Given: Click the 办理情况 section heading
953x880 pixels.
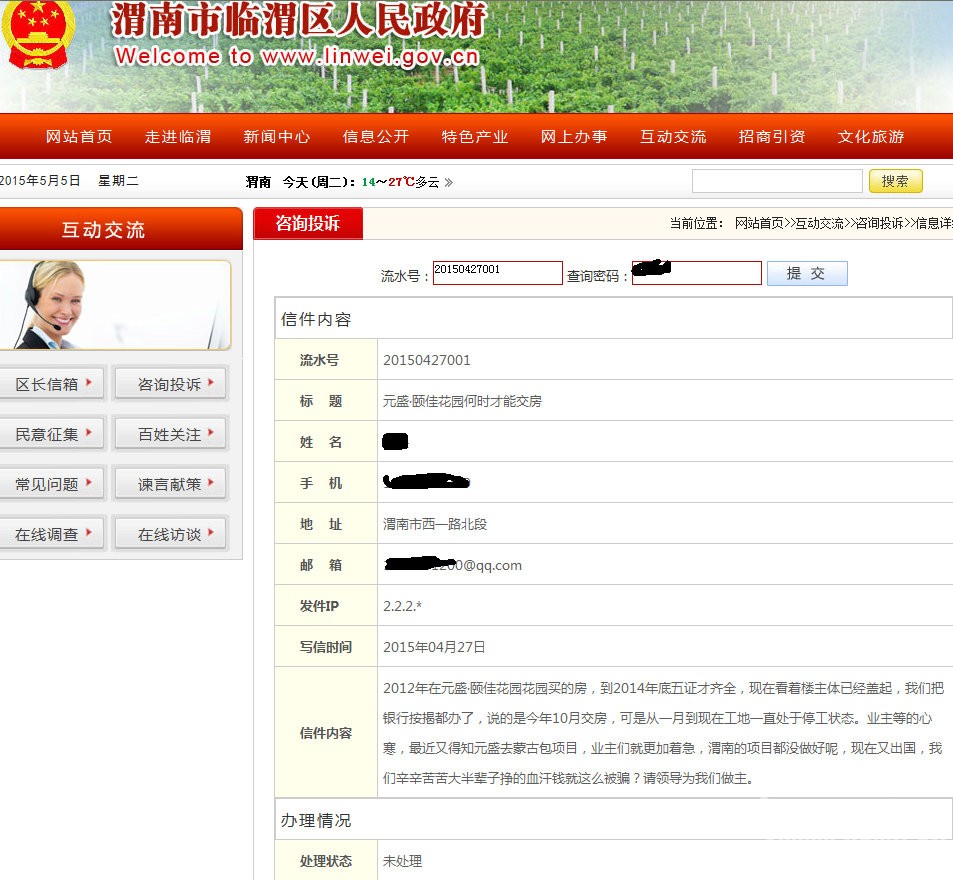Looking at the screenshot, I should click(316, 820).
